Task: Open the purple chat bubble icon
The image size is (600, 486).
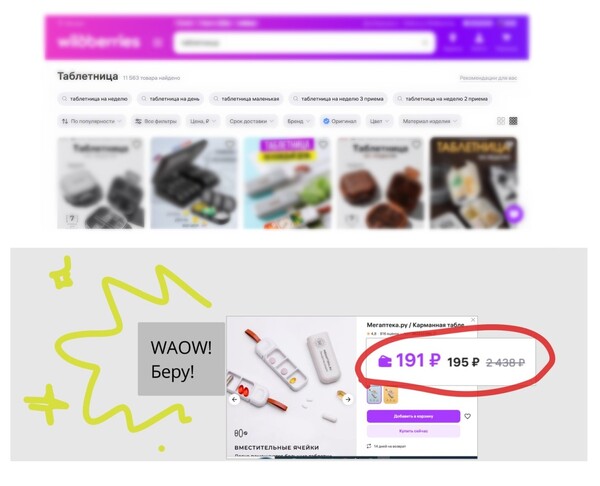Action: click(x=514, y=214)
